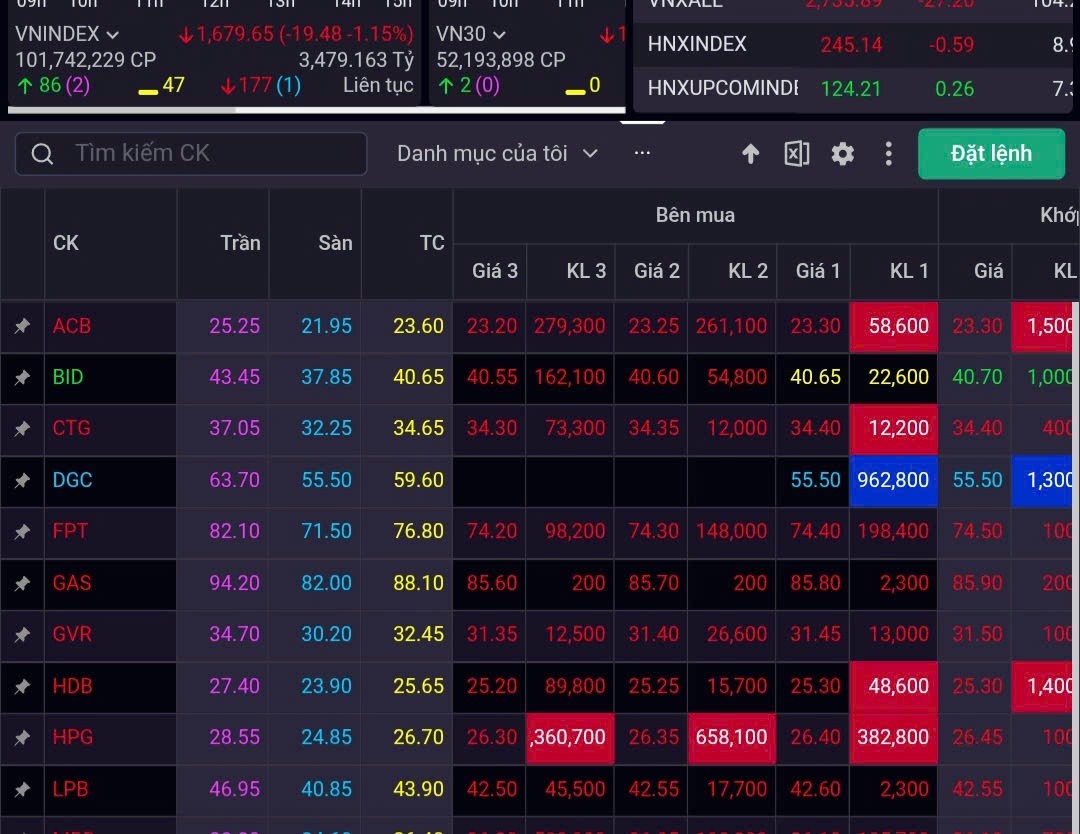This screenshot has height=834, width=1080.
Task: Open LPB stock symbol
Action: [70, 789]
